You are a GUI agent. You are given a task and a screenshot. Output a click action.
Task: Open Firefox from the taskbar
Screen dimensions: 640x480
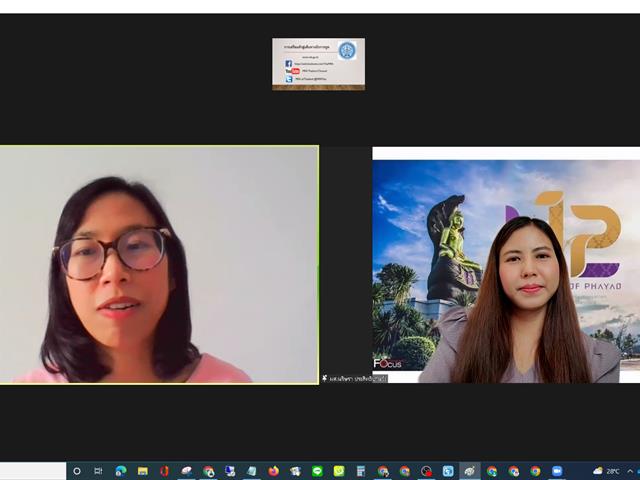point(273,471)
